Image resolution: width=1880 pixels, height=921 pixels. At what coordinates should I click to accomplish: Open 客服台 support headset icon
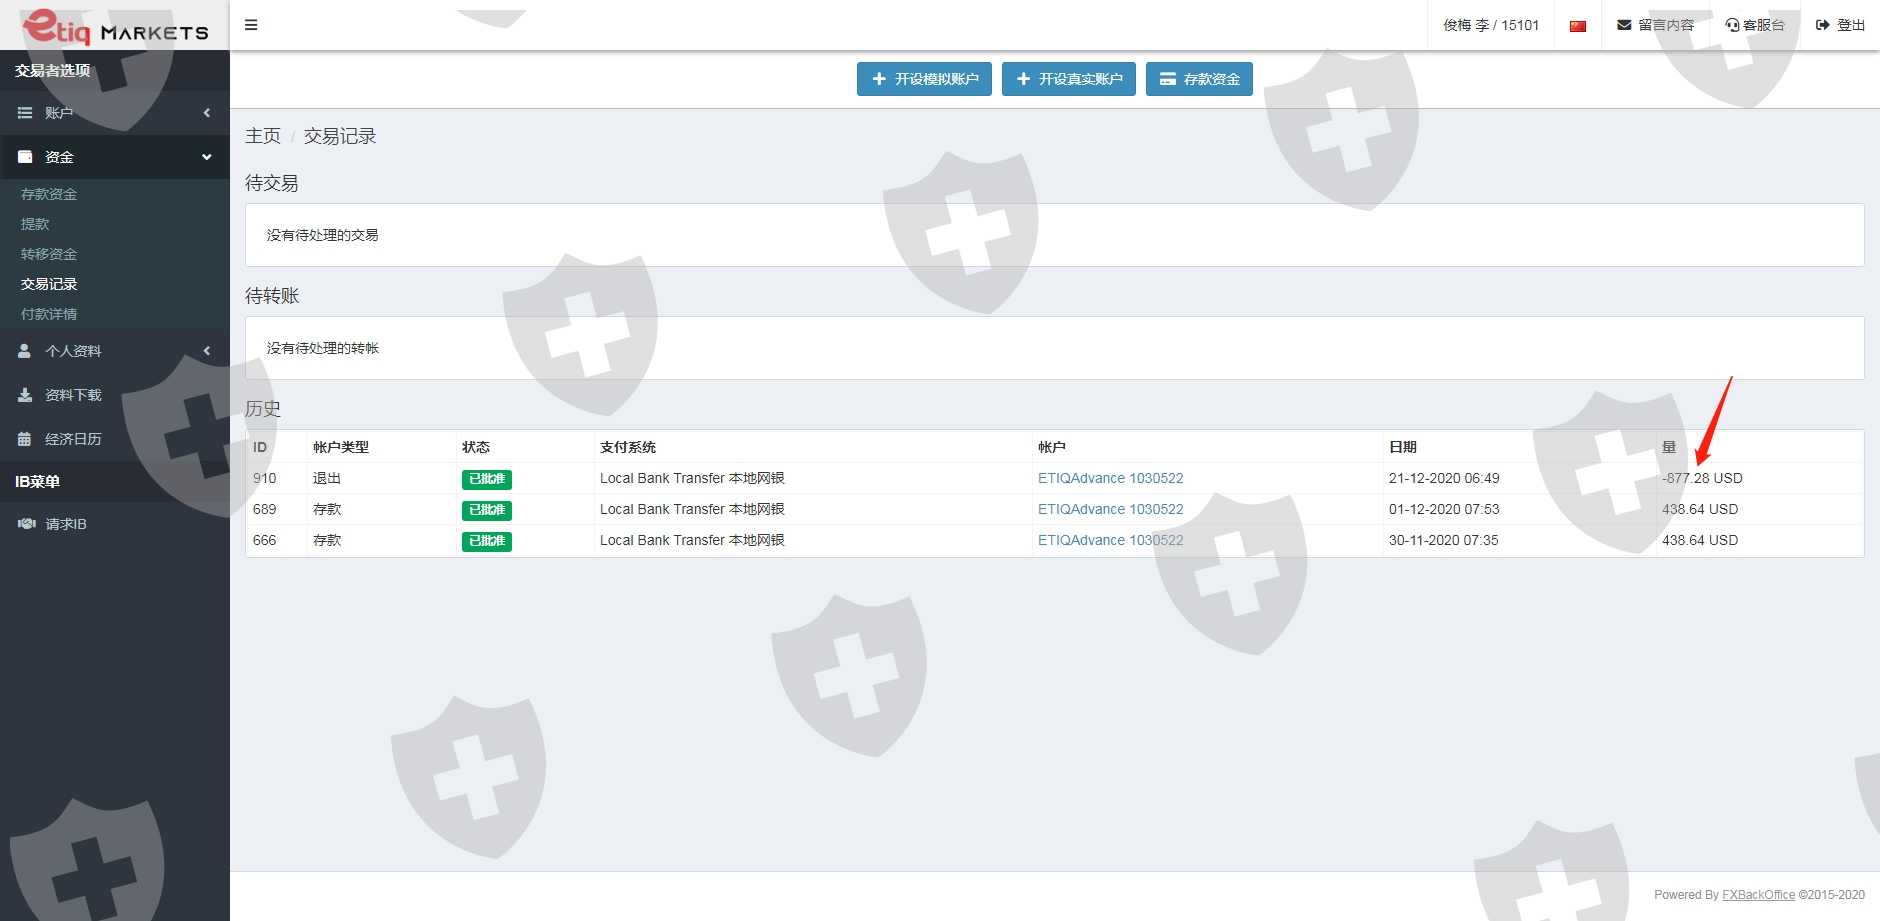click(1732, 25)
